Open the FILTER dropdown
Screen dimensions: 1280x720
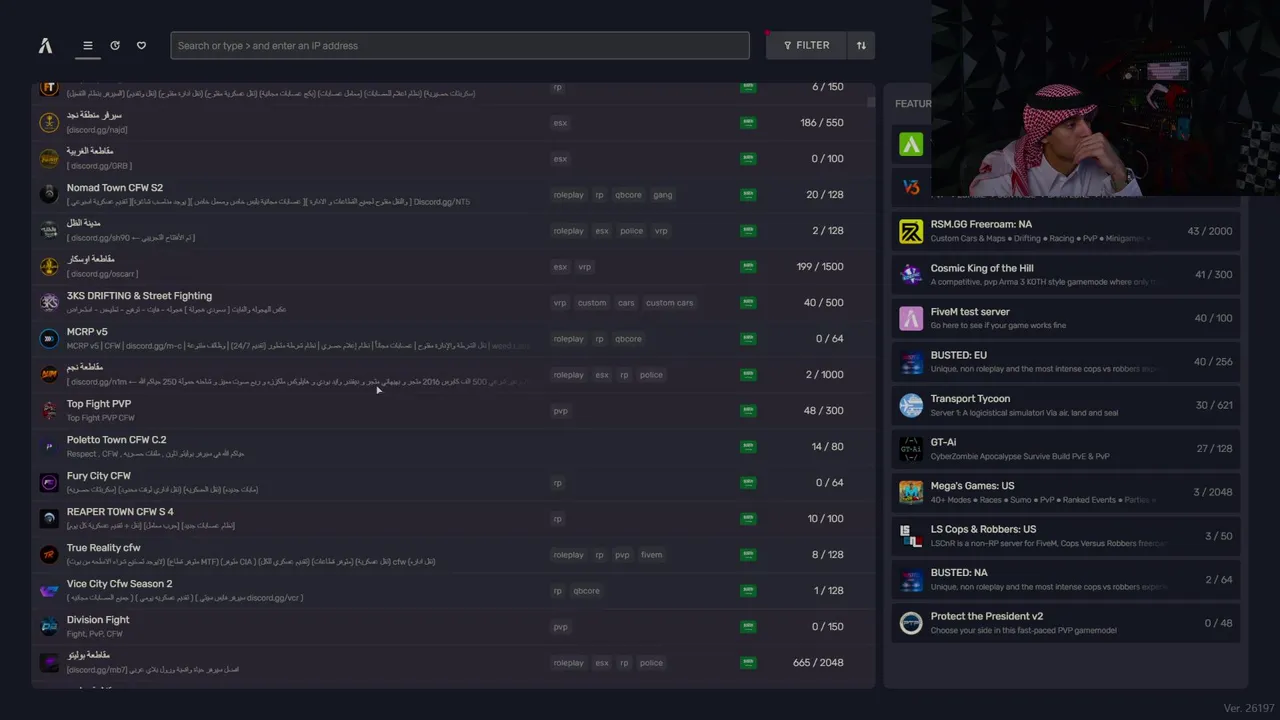[806, 45]
